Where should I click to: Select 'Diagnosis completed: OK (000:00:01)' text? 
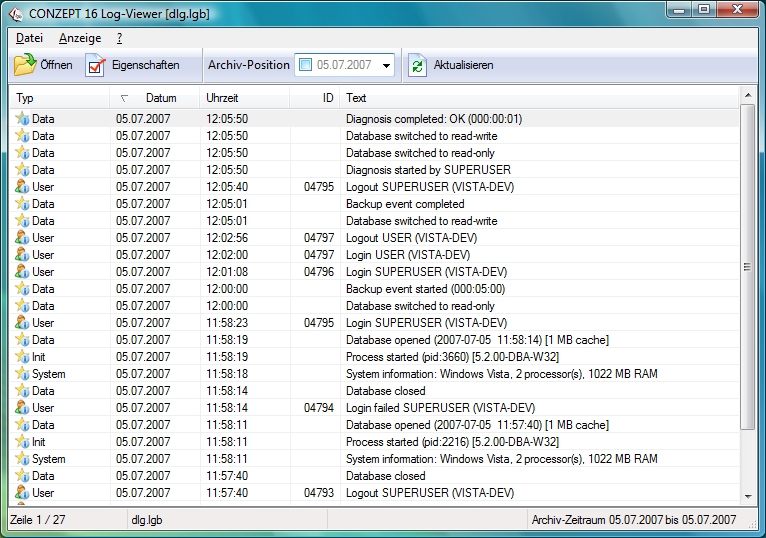click(x=434, y=119)
